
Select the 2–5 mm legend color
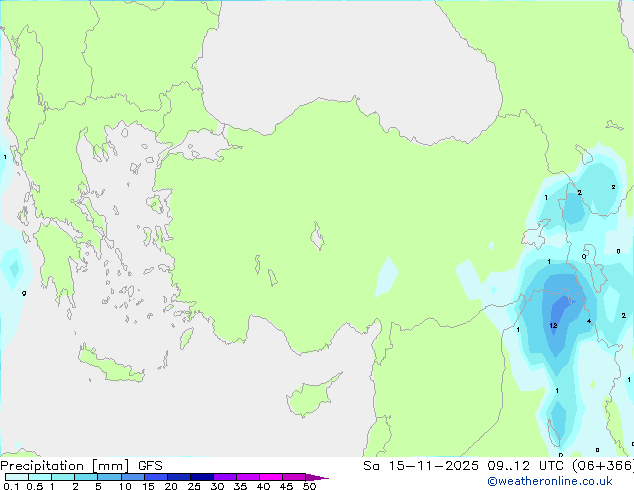tap(86, 477)
